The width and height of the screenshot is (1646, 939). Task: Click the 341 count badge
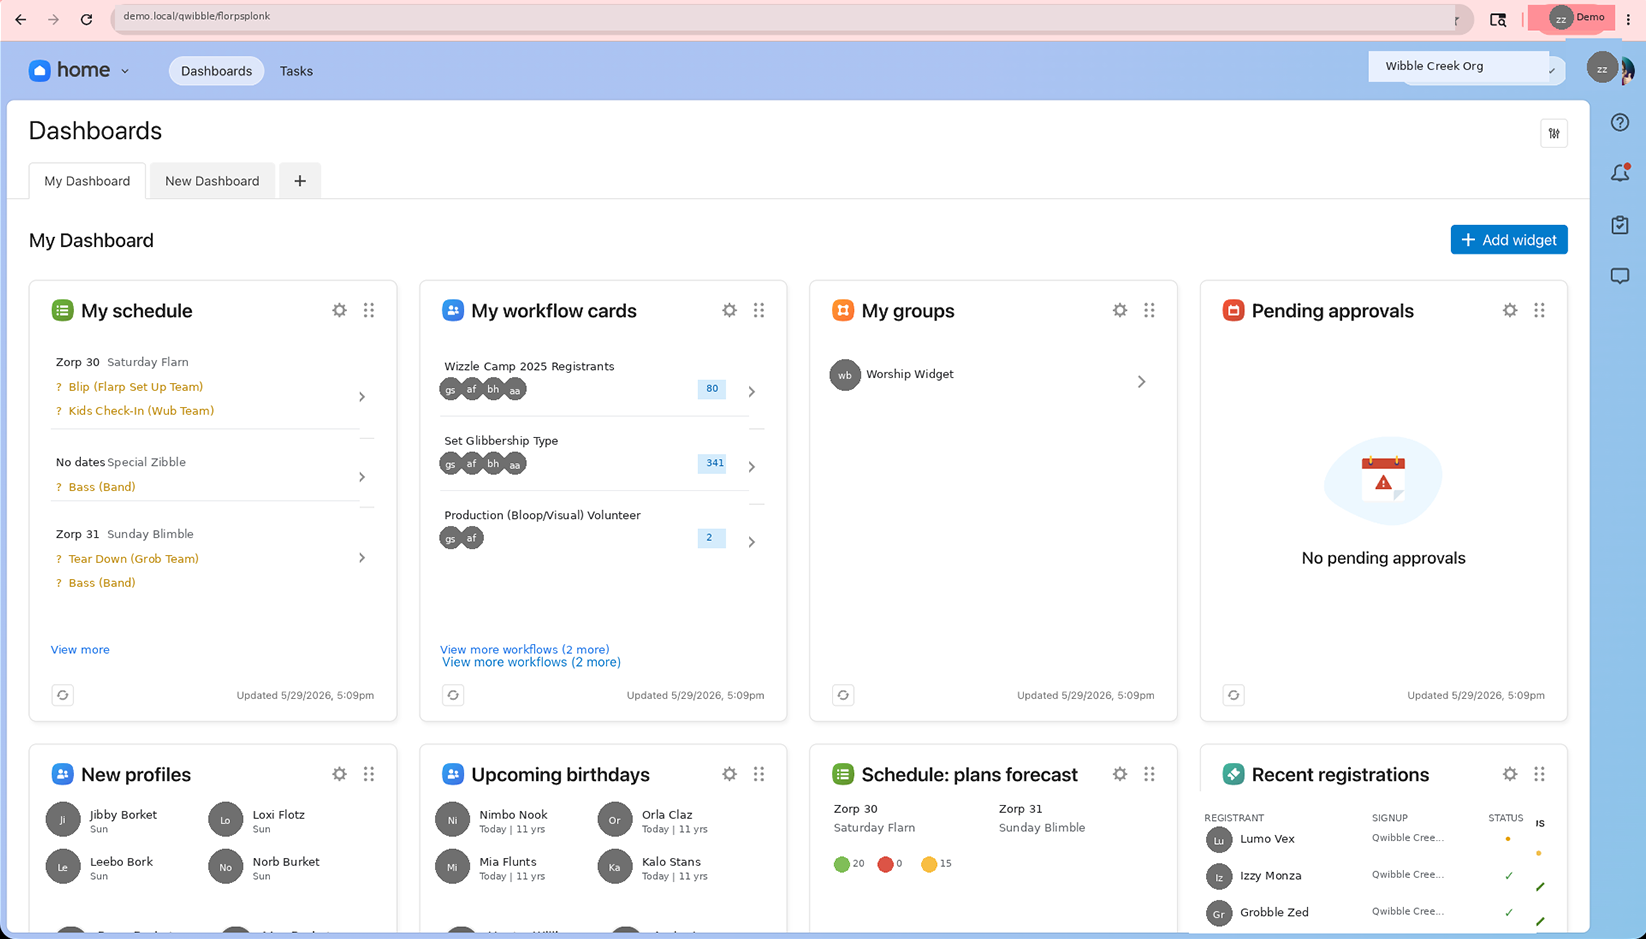[x=713, y=463]
